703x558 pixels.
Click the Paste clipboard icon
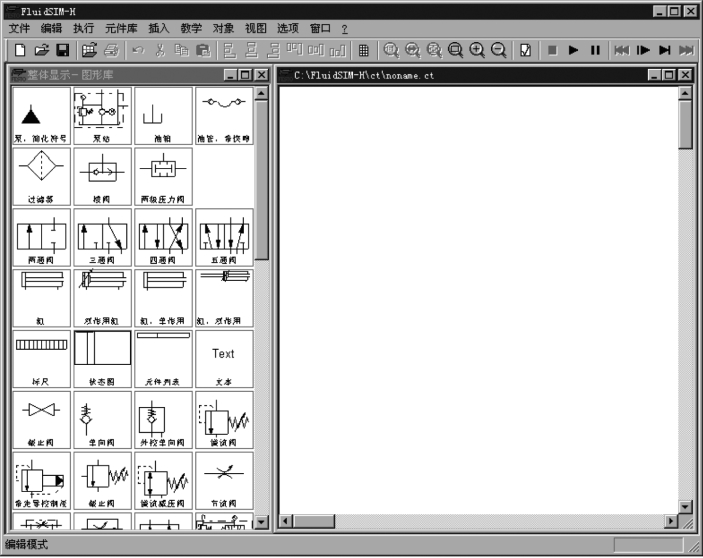tap(203, 50)
